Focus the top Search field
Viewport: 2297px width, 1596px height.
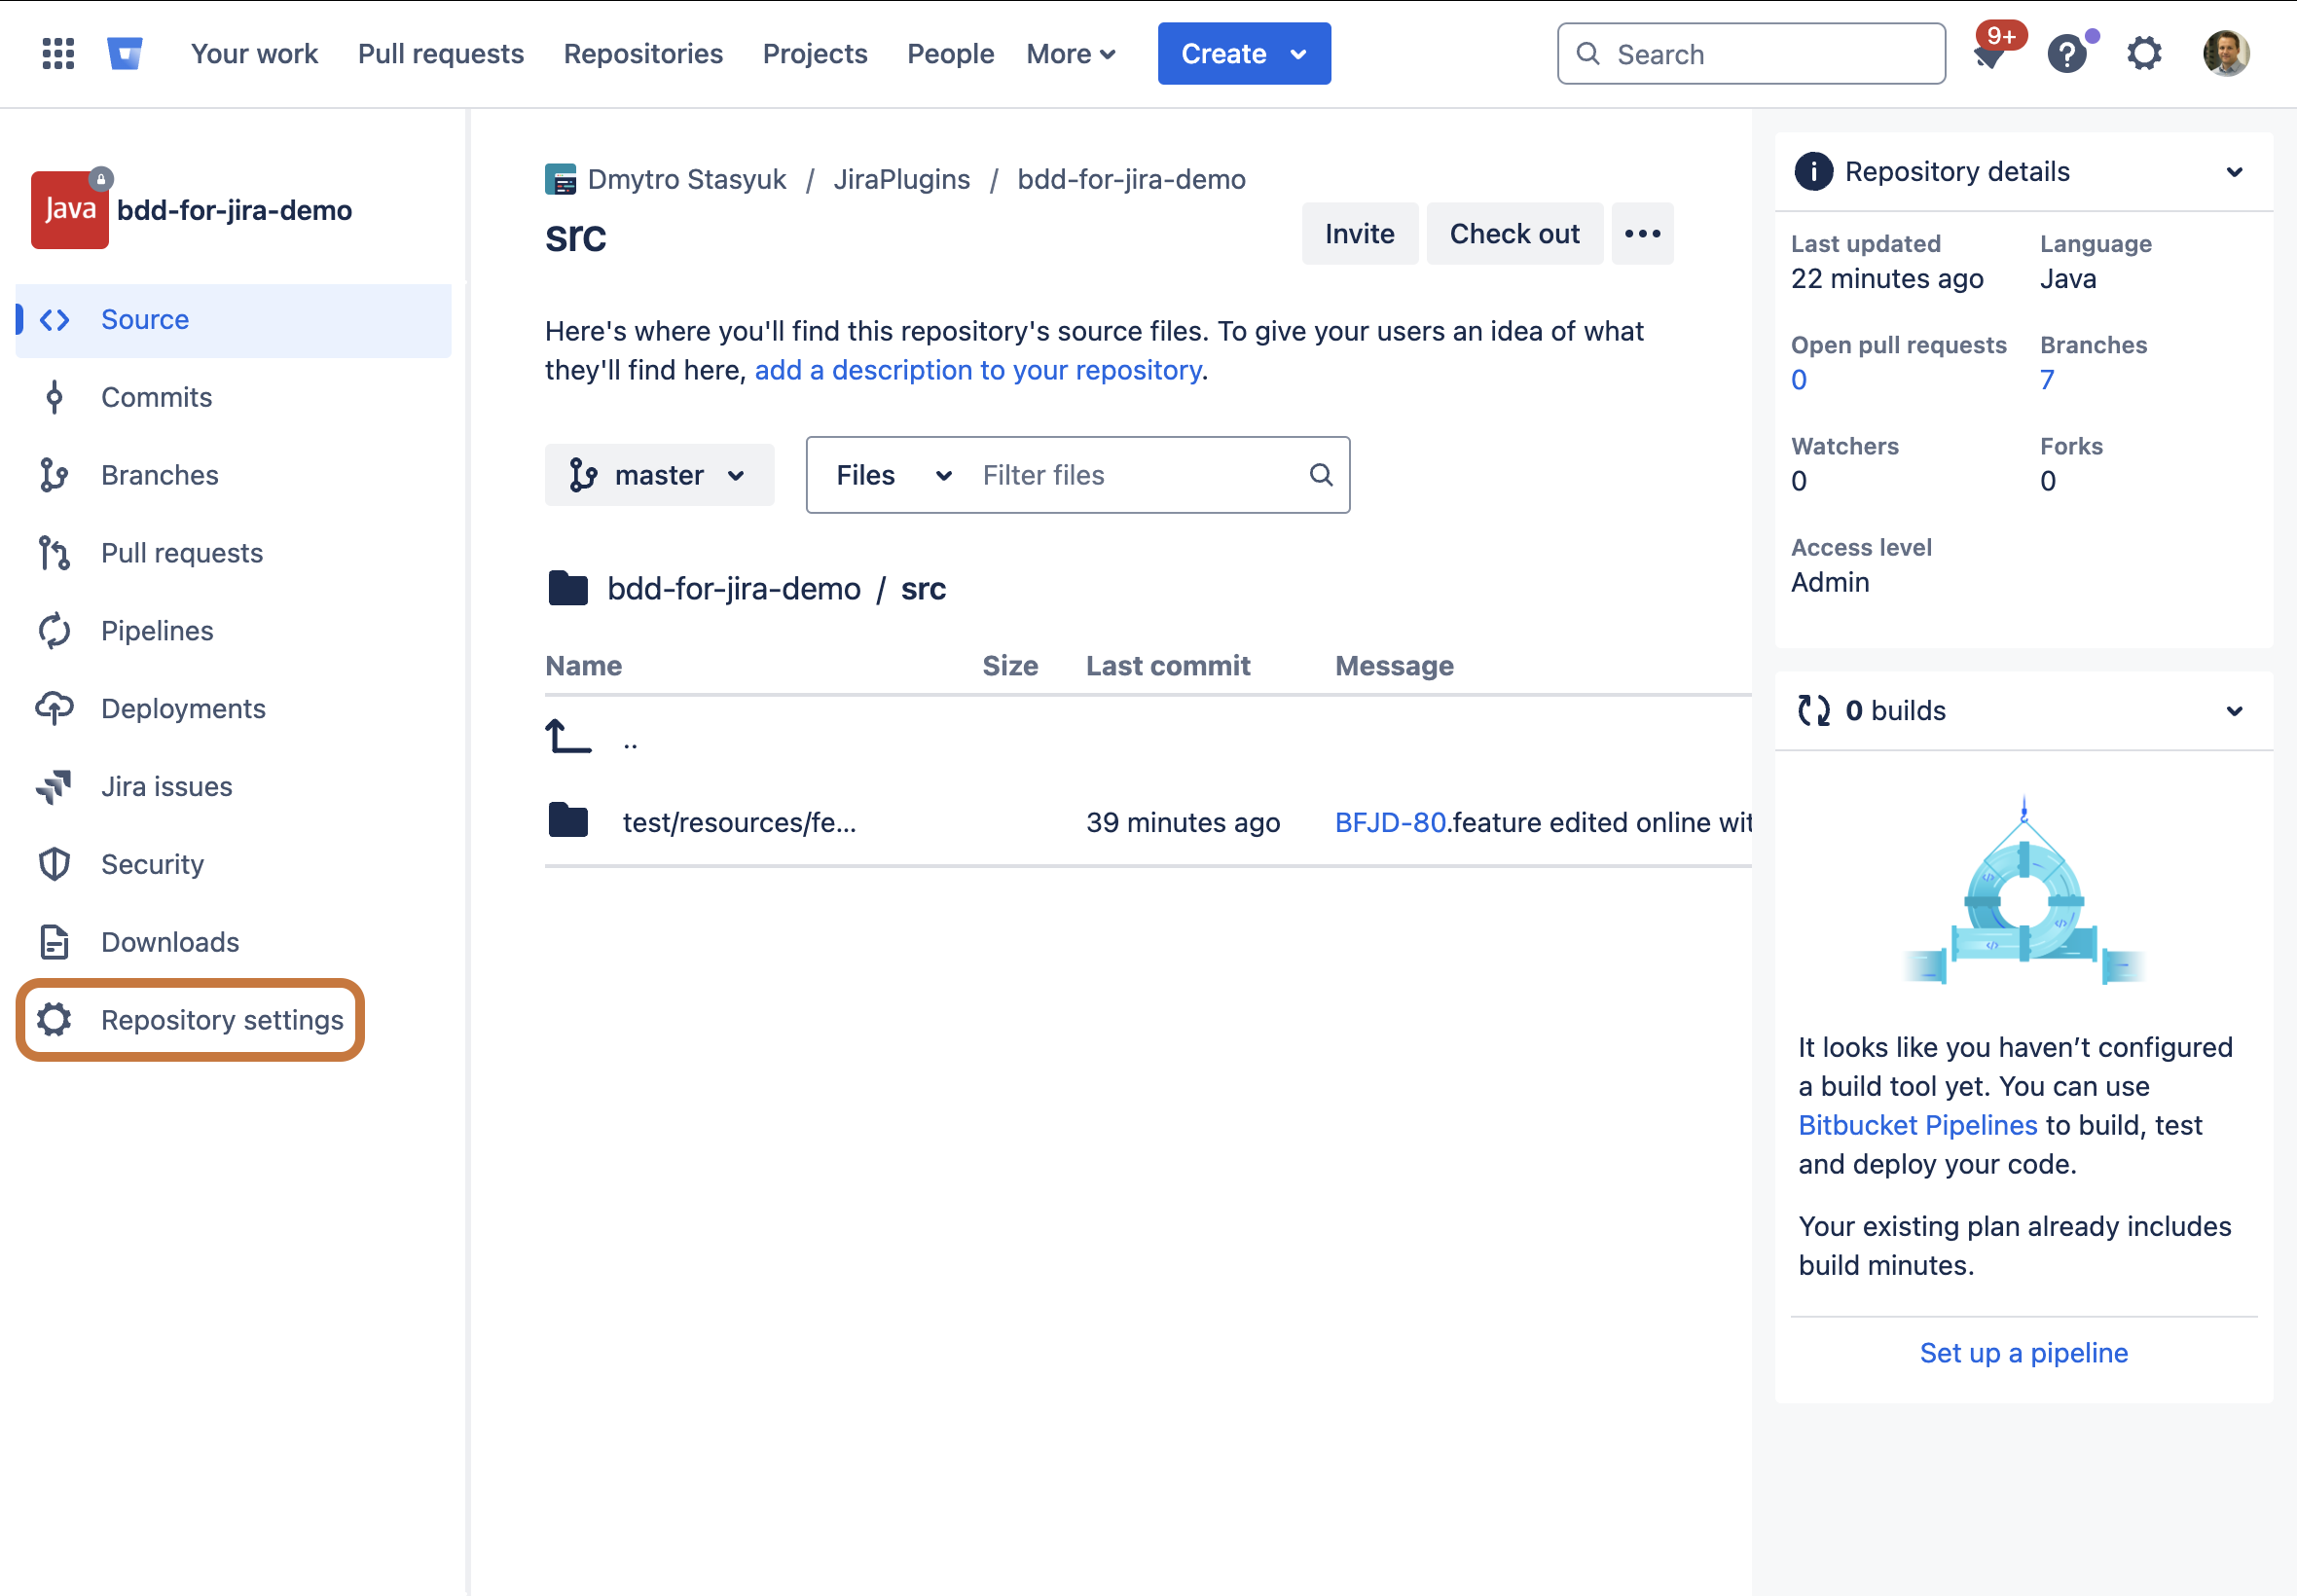1751,54
